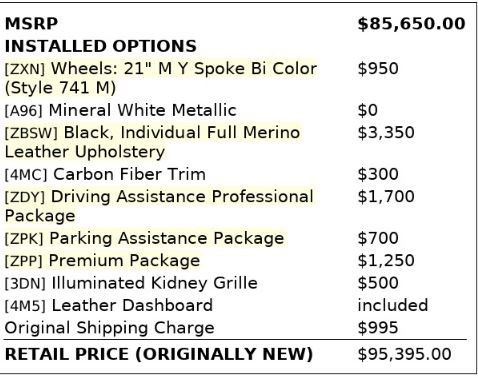This screenshot has height=378, width=478.
Task: Click the $700 parking package price
Action: (x=378, y=238)
